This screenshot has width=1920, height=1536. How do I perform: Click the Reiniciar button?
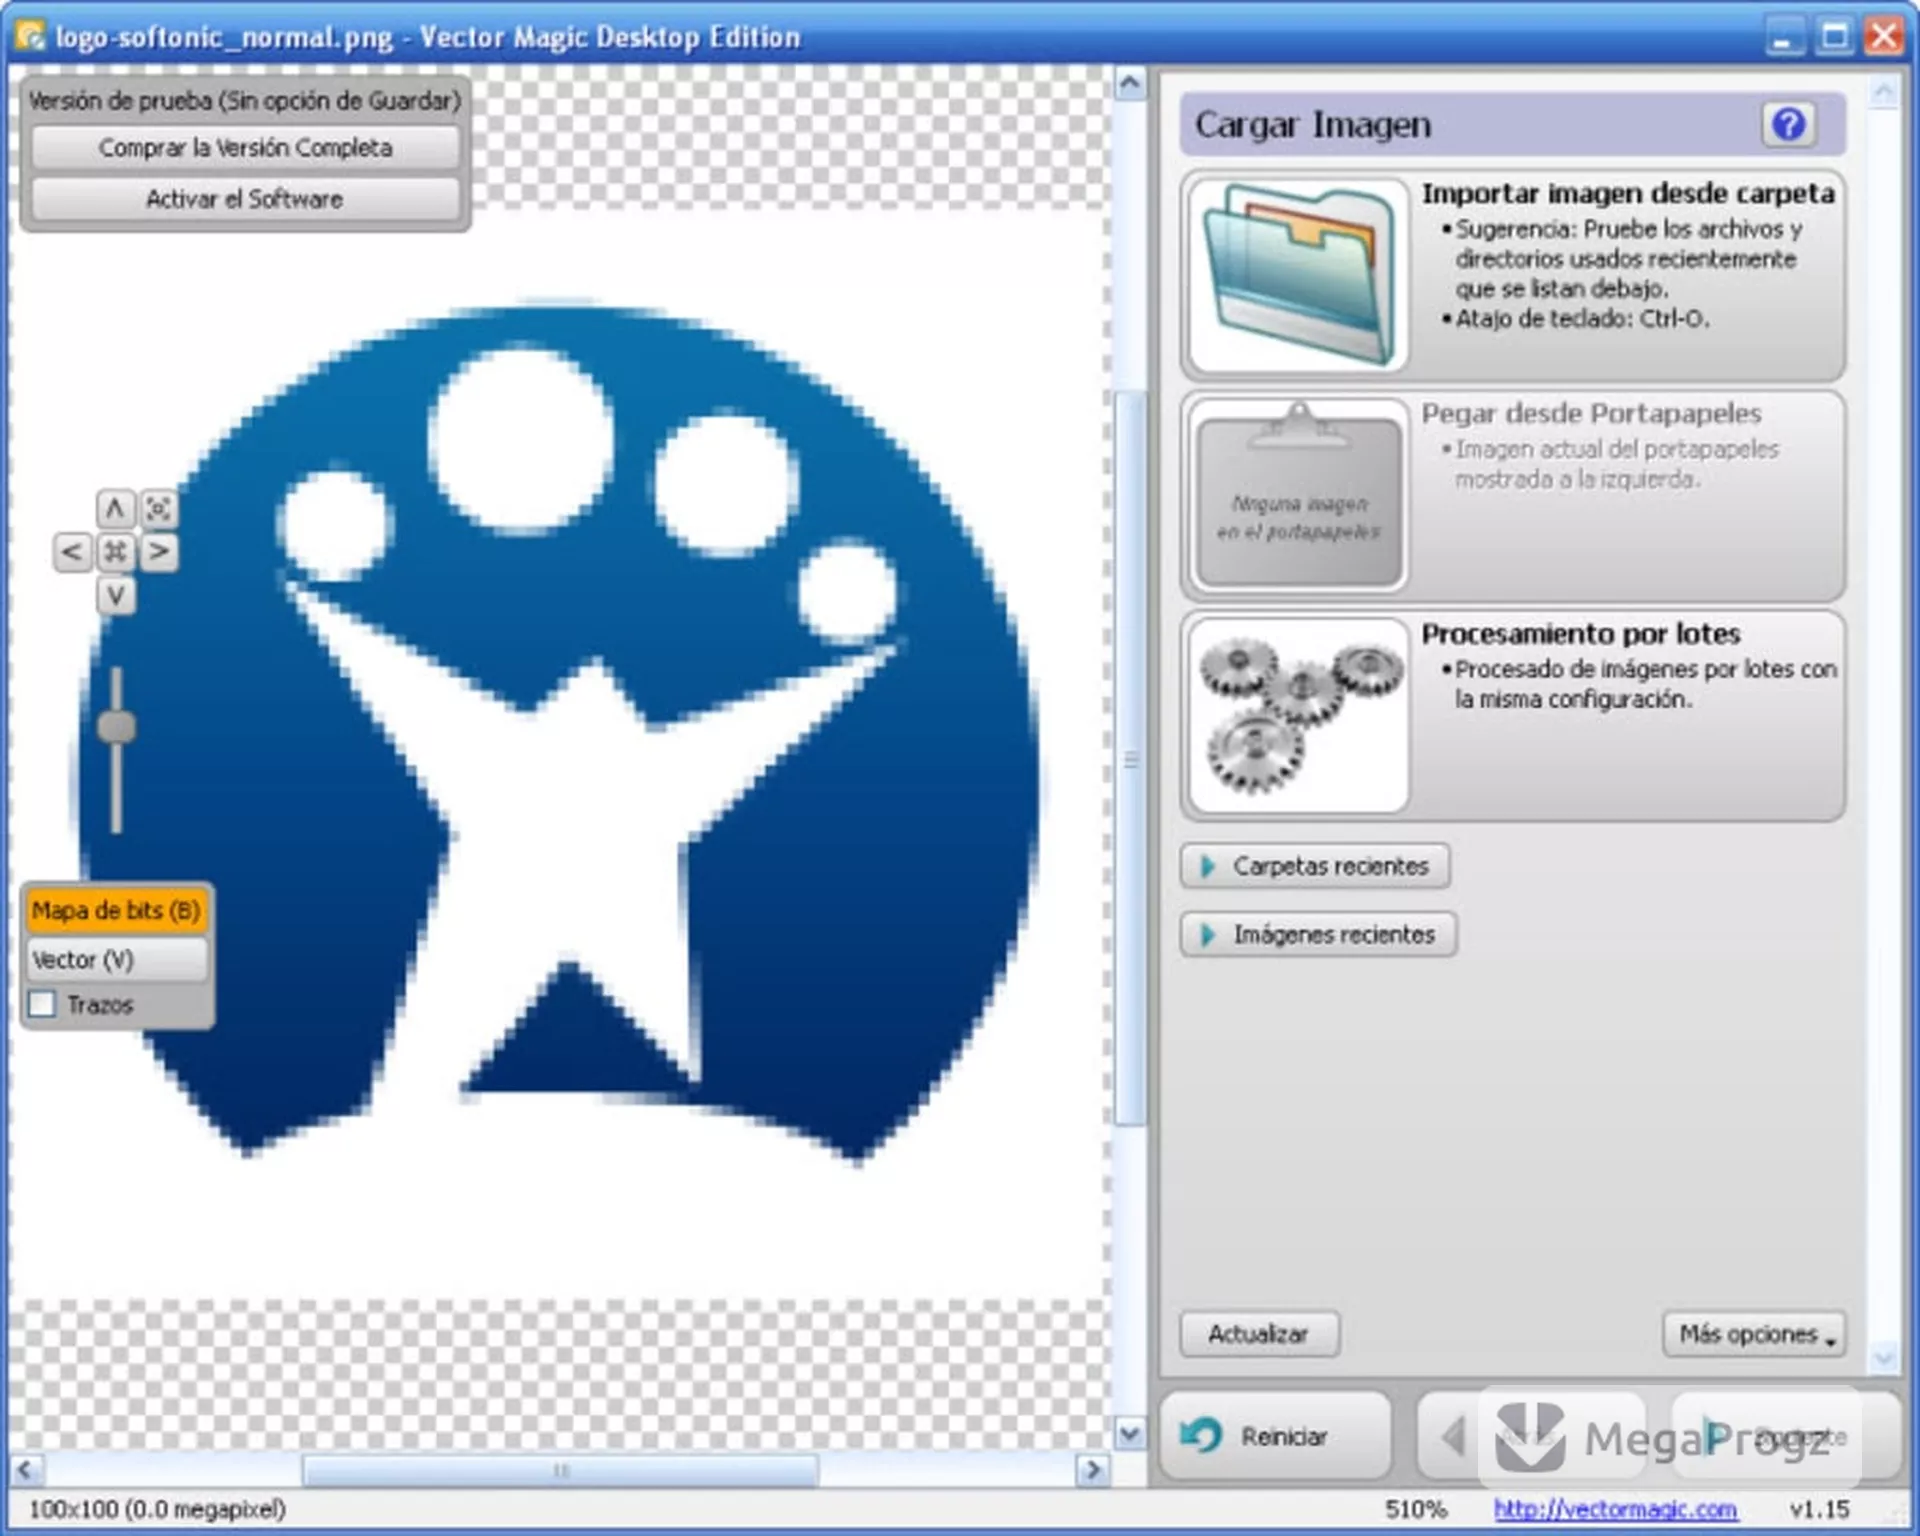[x=1276, y=1436]
